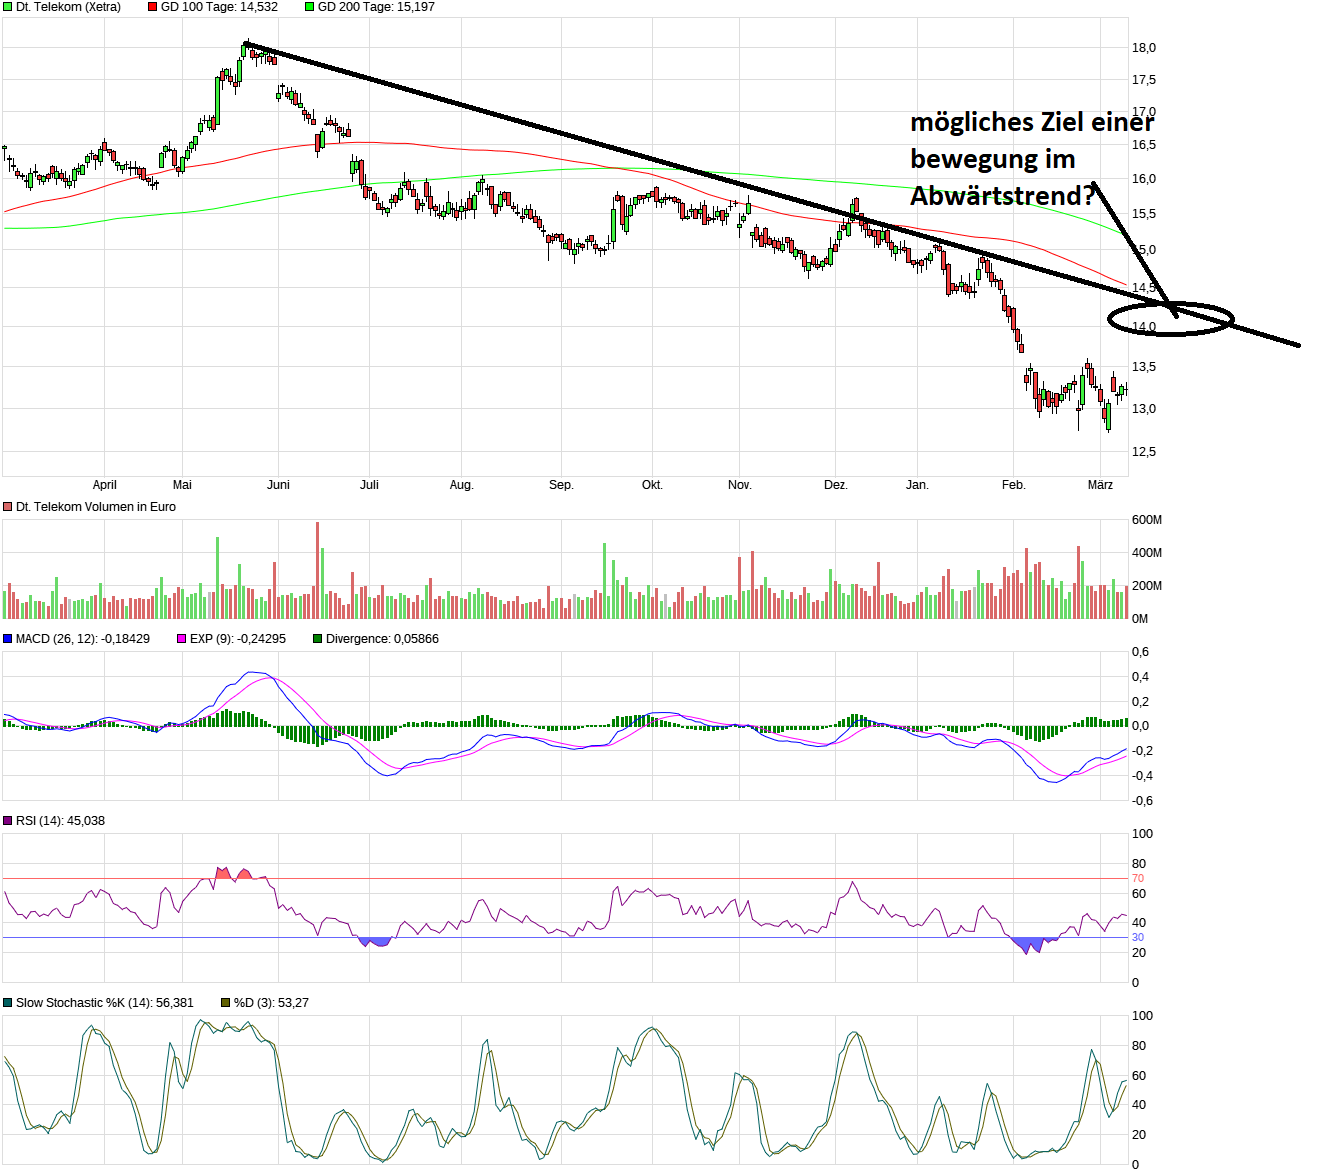Click the "Dt. Telekom (Xetra)" legend label
The image size is (1339, 1176).
point(68,7)
